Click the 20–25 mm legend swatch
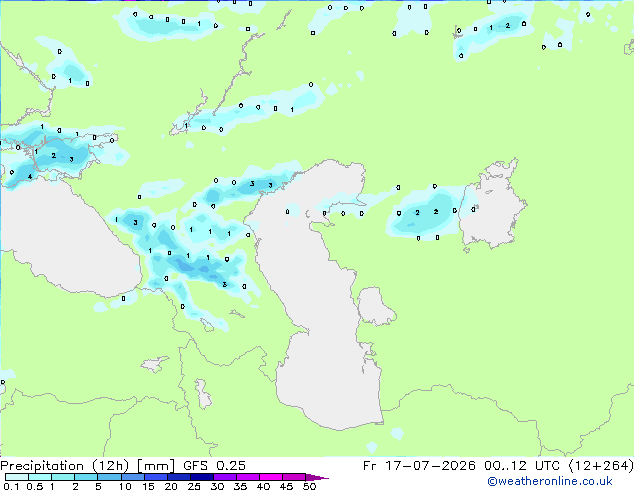Screen dimensions: 634x490 [x=178, y=477]
